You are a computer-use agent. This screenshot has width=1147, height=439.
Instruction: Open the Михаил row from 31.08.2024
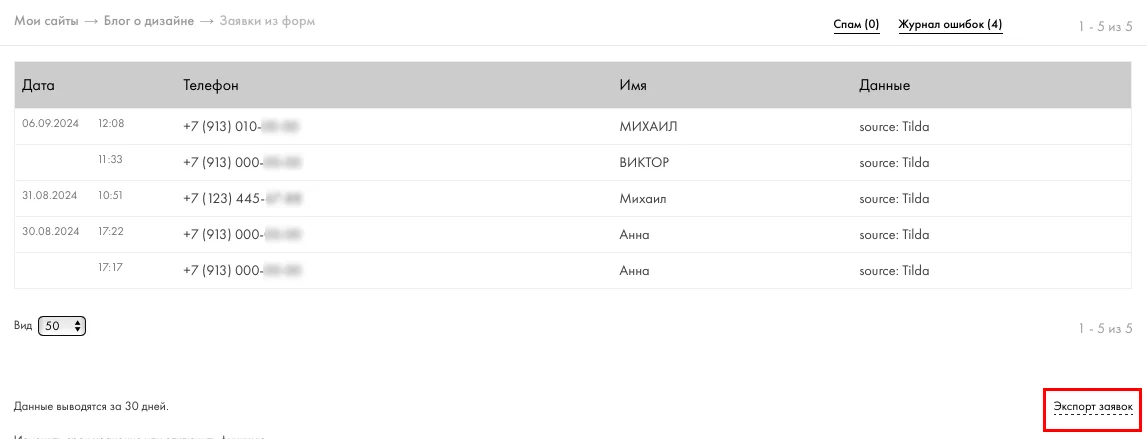(x=642, y=199)
